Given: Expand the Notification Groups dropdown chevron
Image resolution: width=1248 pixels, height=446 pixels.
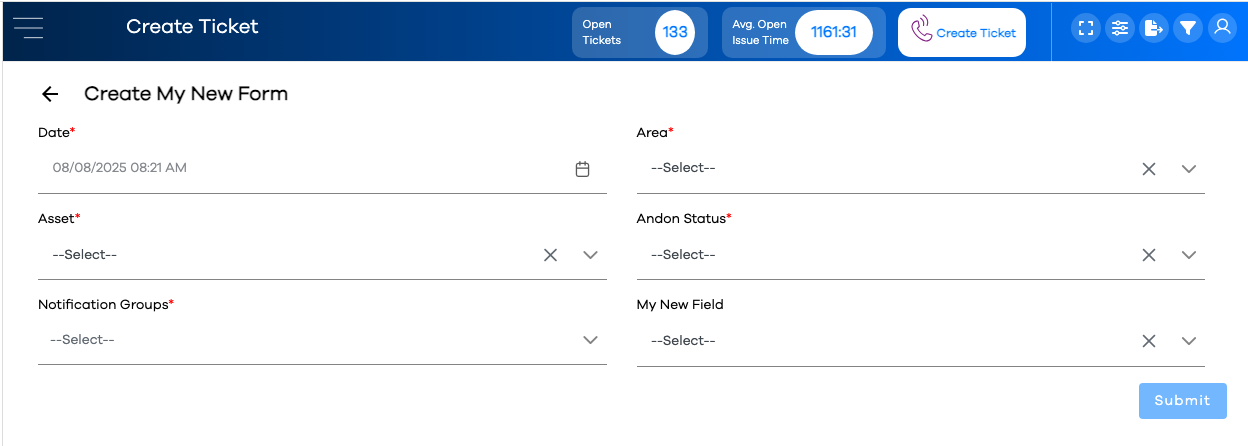Looking at the screenshot, I should click(590, 340).
